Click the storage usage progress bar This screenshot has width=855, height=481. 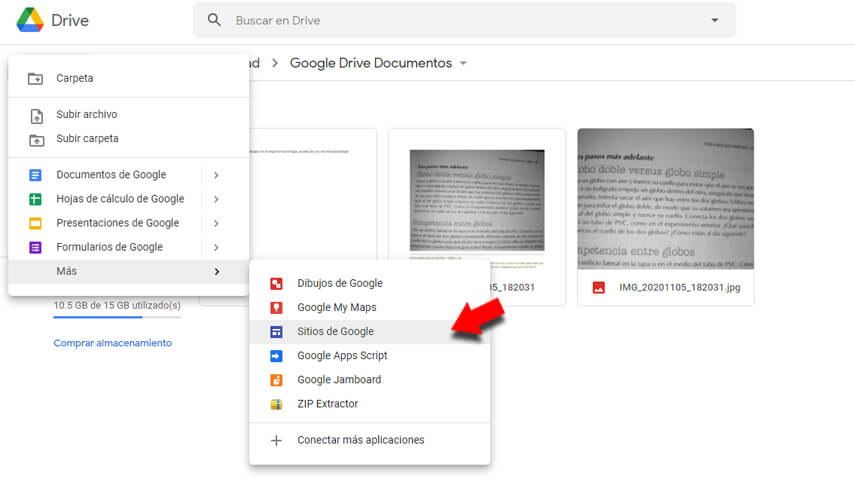(x=117, y=318)
